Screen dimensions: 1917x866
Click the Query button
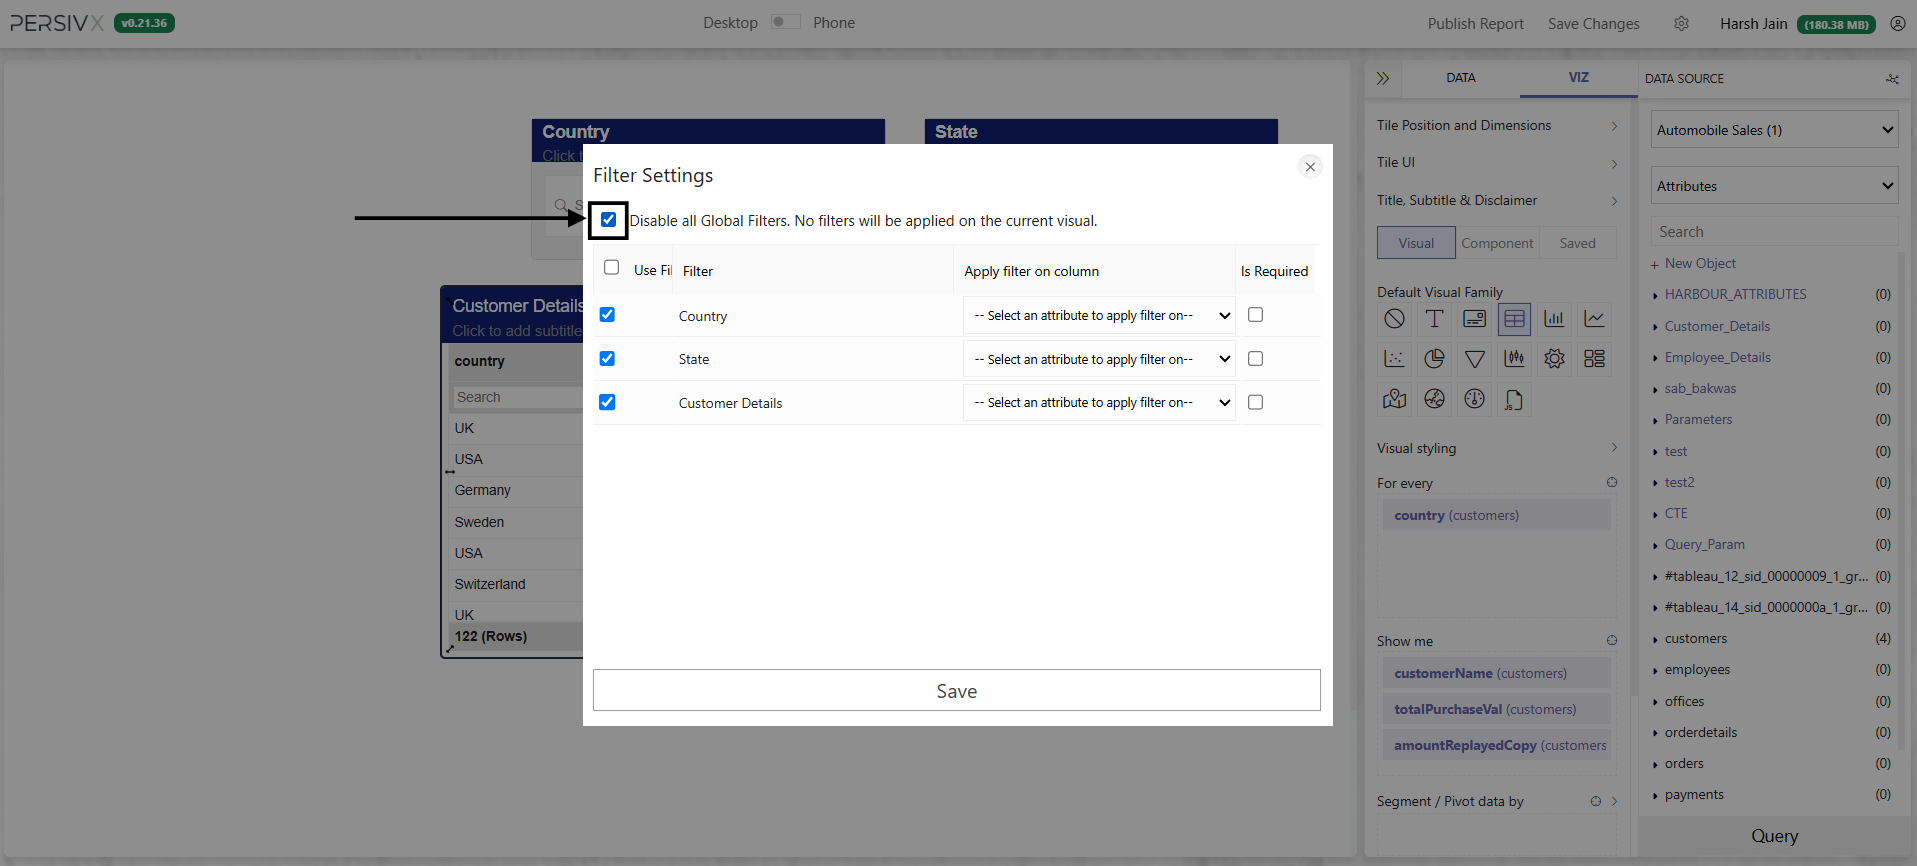coord(1774,836)
